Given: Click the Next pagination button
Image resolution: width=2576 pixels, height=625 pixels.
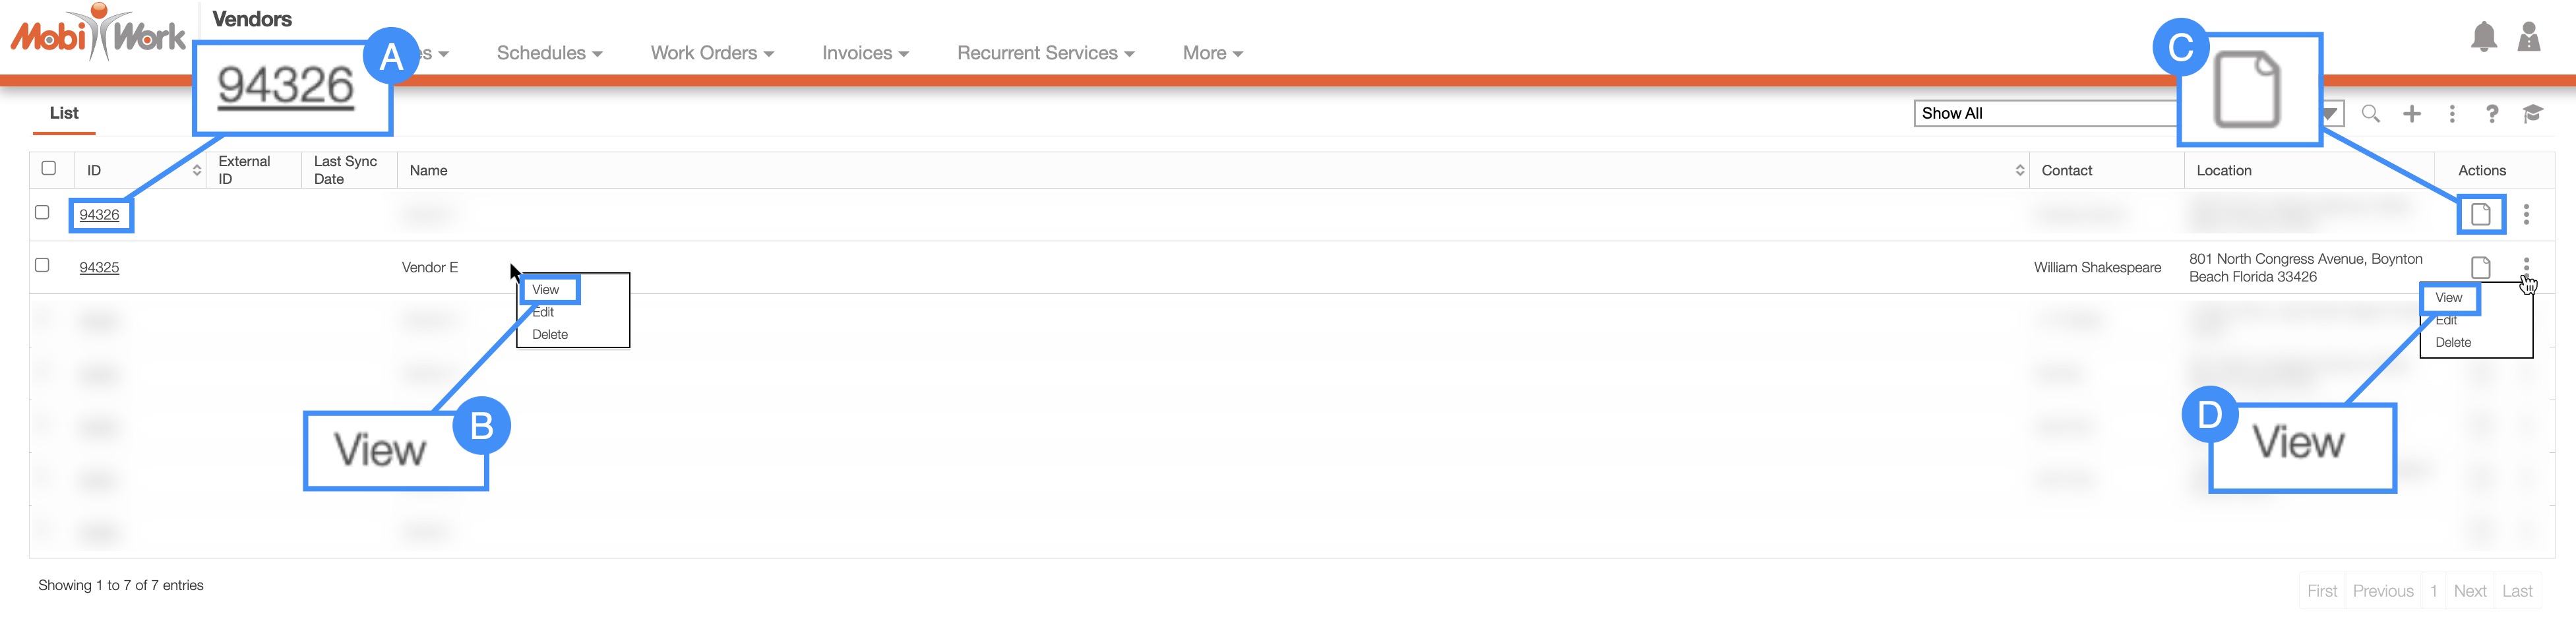Looking at the screenshot, I should (2469, 591).
